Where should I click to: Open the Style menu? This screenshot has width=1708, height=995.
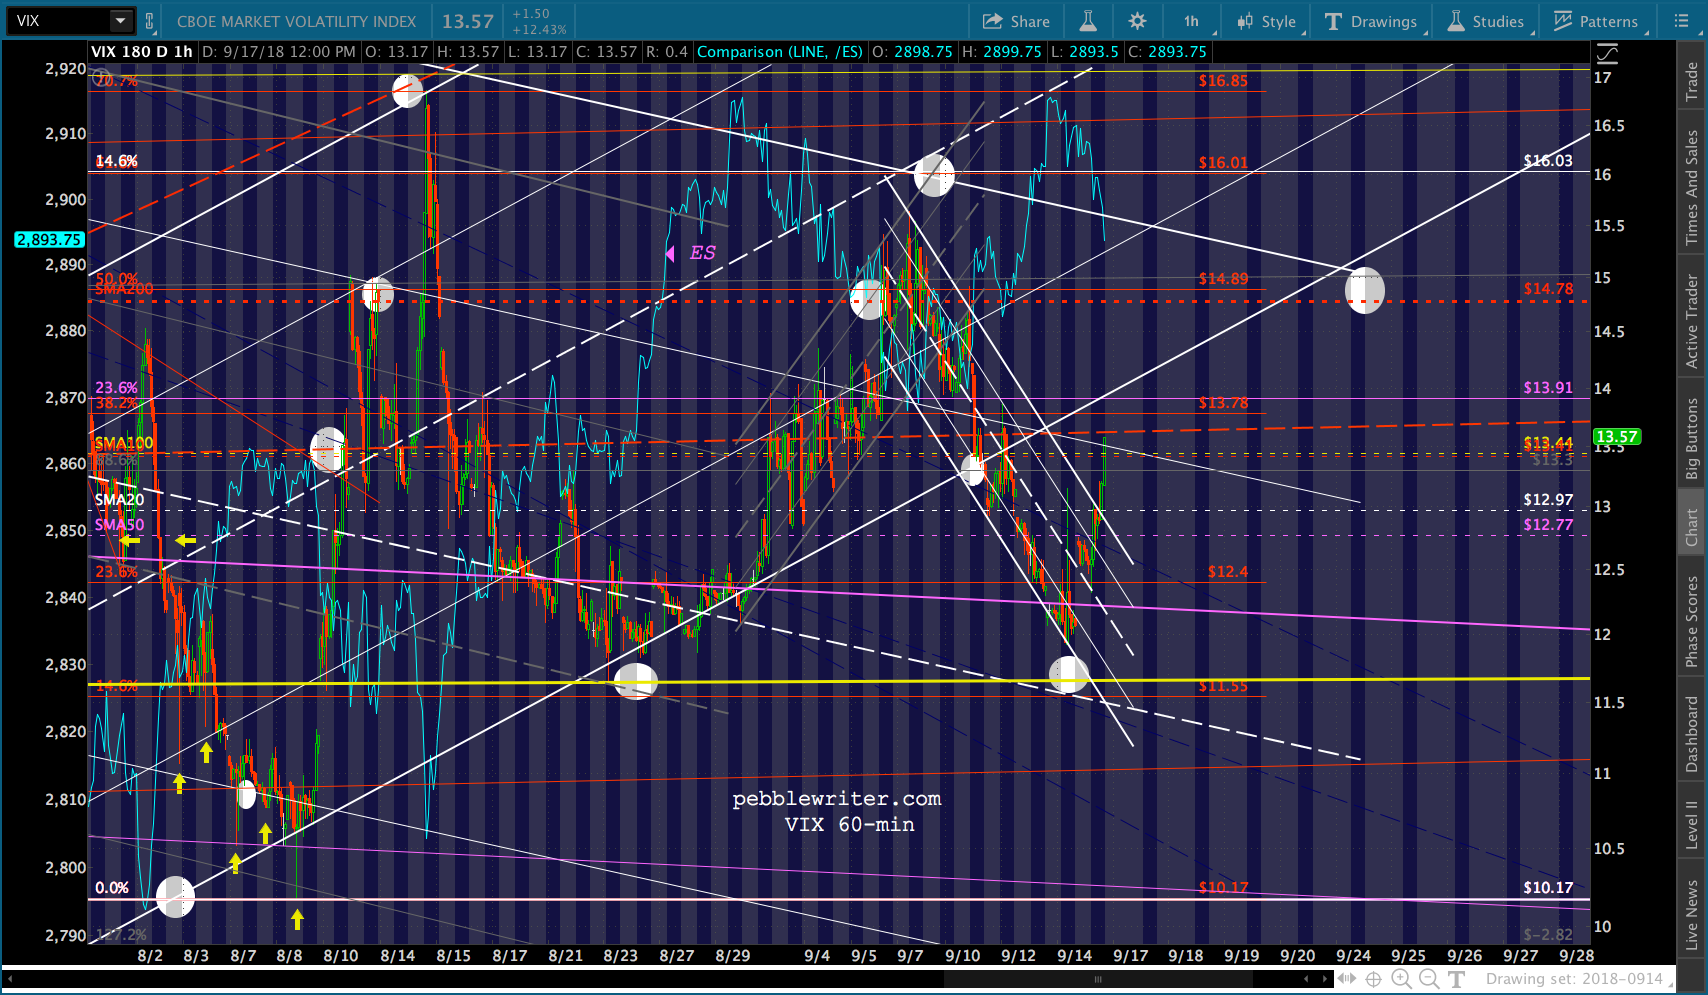point(1266,21)
